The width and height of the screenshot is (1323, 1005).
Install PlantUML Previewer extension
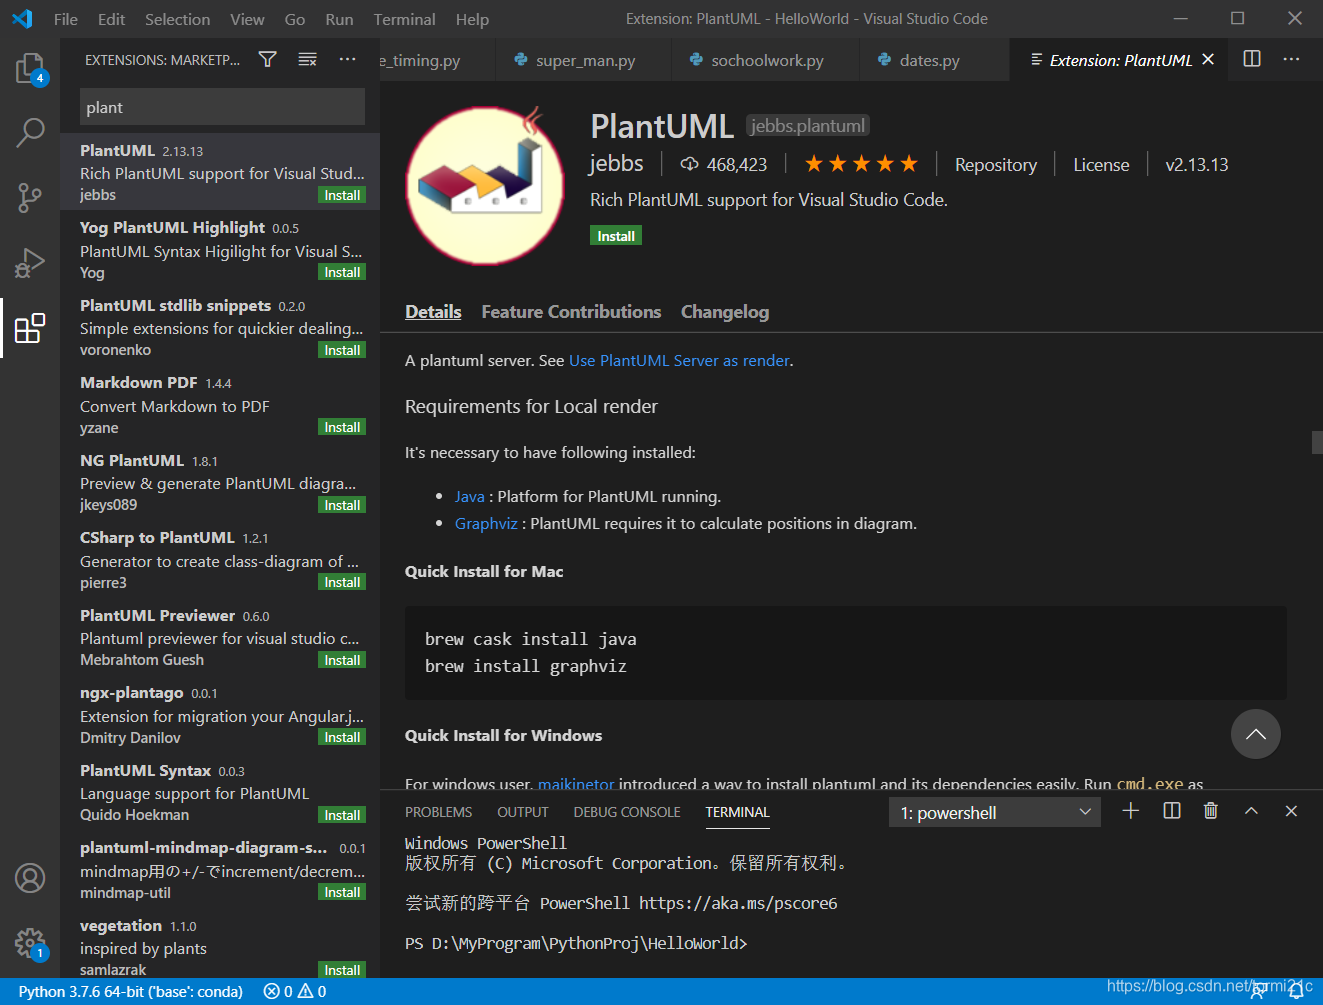click(342, 660)
